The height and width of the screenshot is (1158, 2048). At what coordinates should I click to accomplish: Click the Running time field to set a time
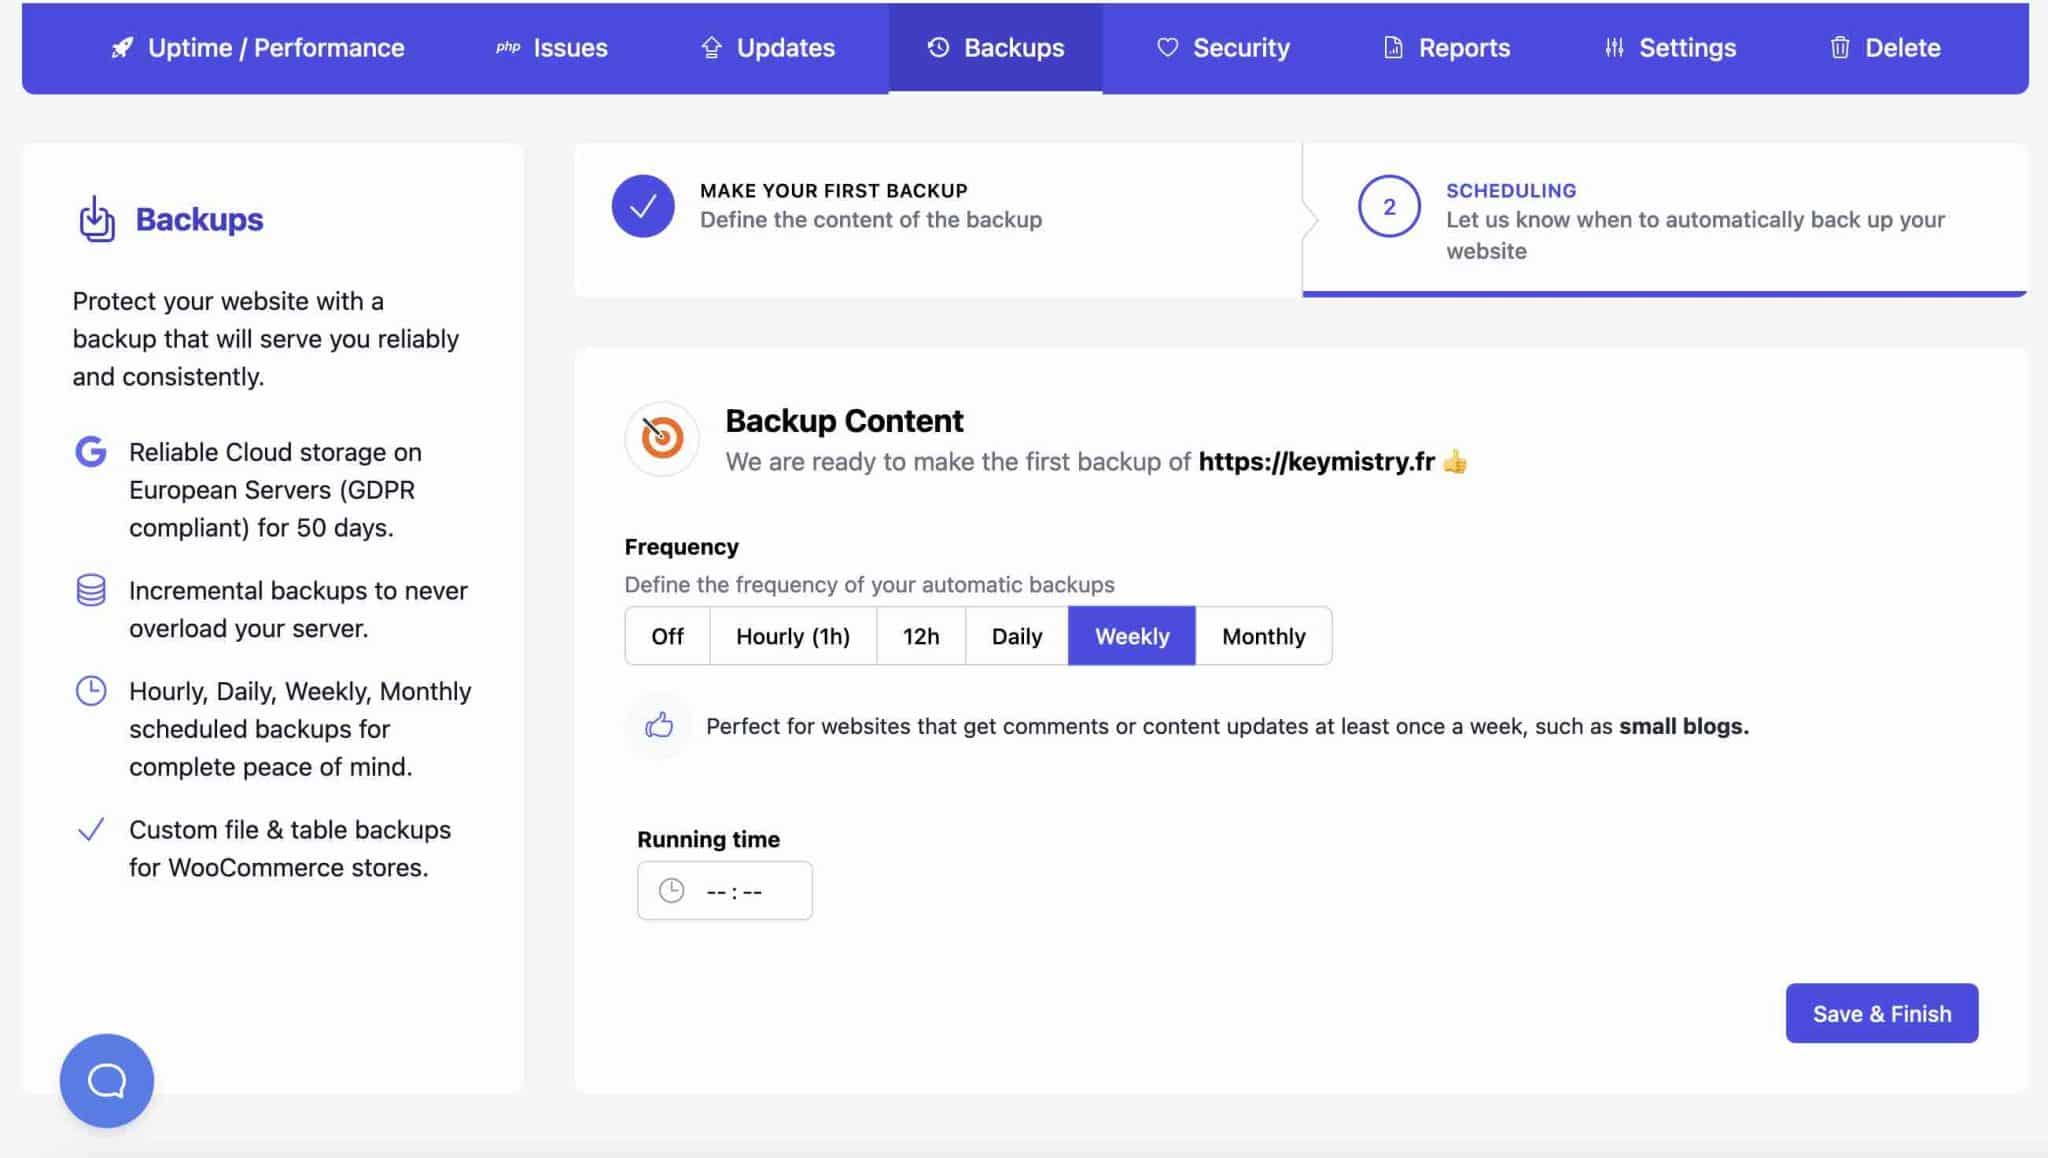(723, 890)
